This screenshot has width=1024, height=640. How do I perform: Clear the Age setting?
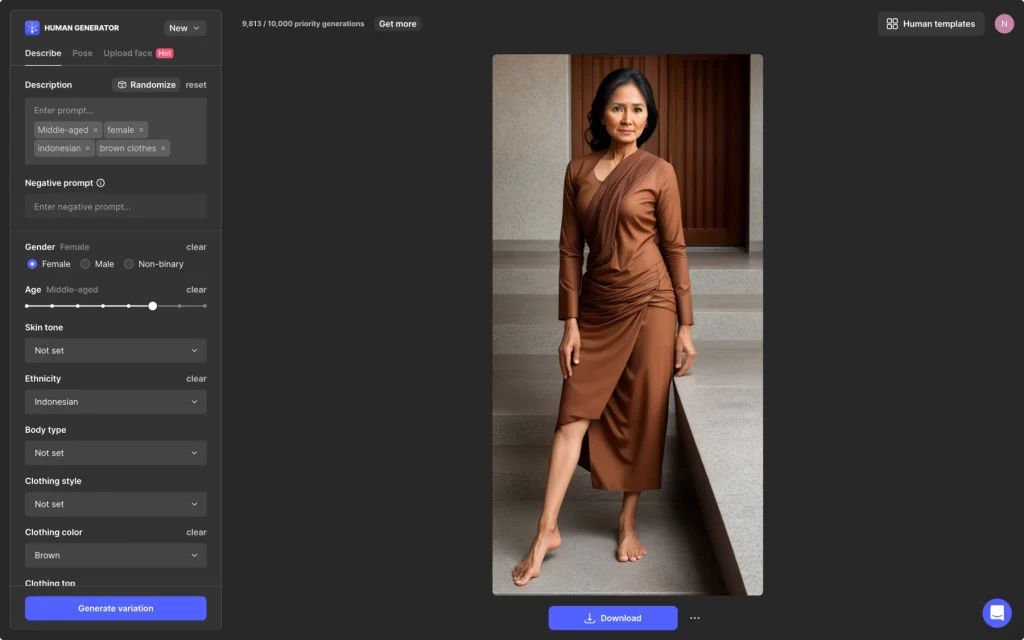pyautogui.click(x=197, y=289)
